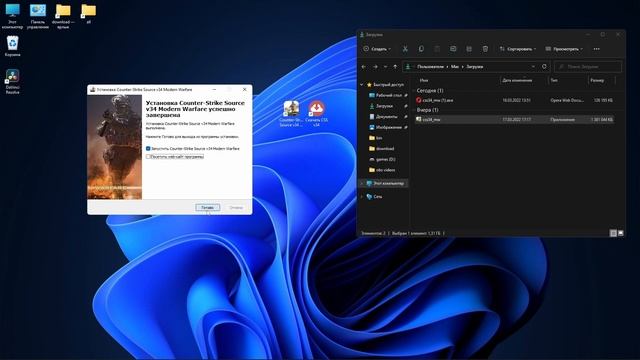Open the three-dots More menu in Explorer

click(596, 49)
